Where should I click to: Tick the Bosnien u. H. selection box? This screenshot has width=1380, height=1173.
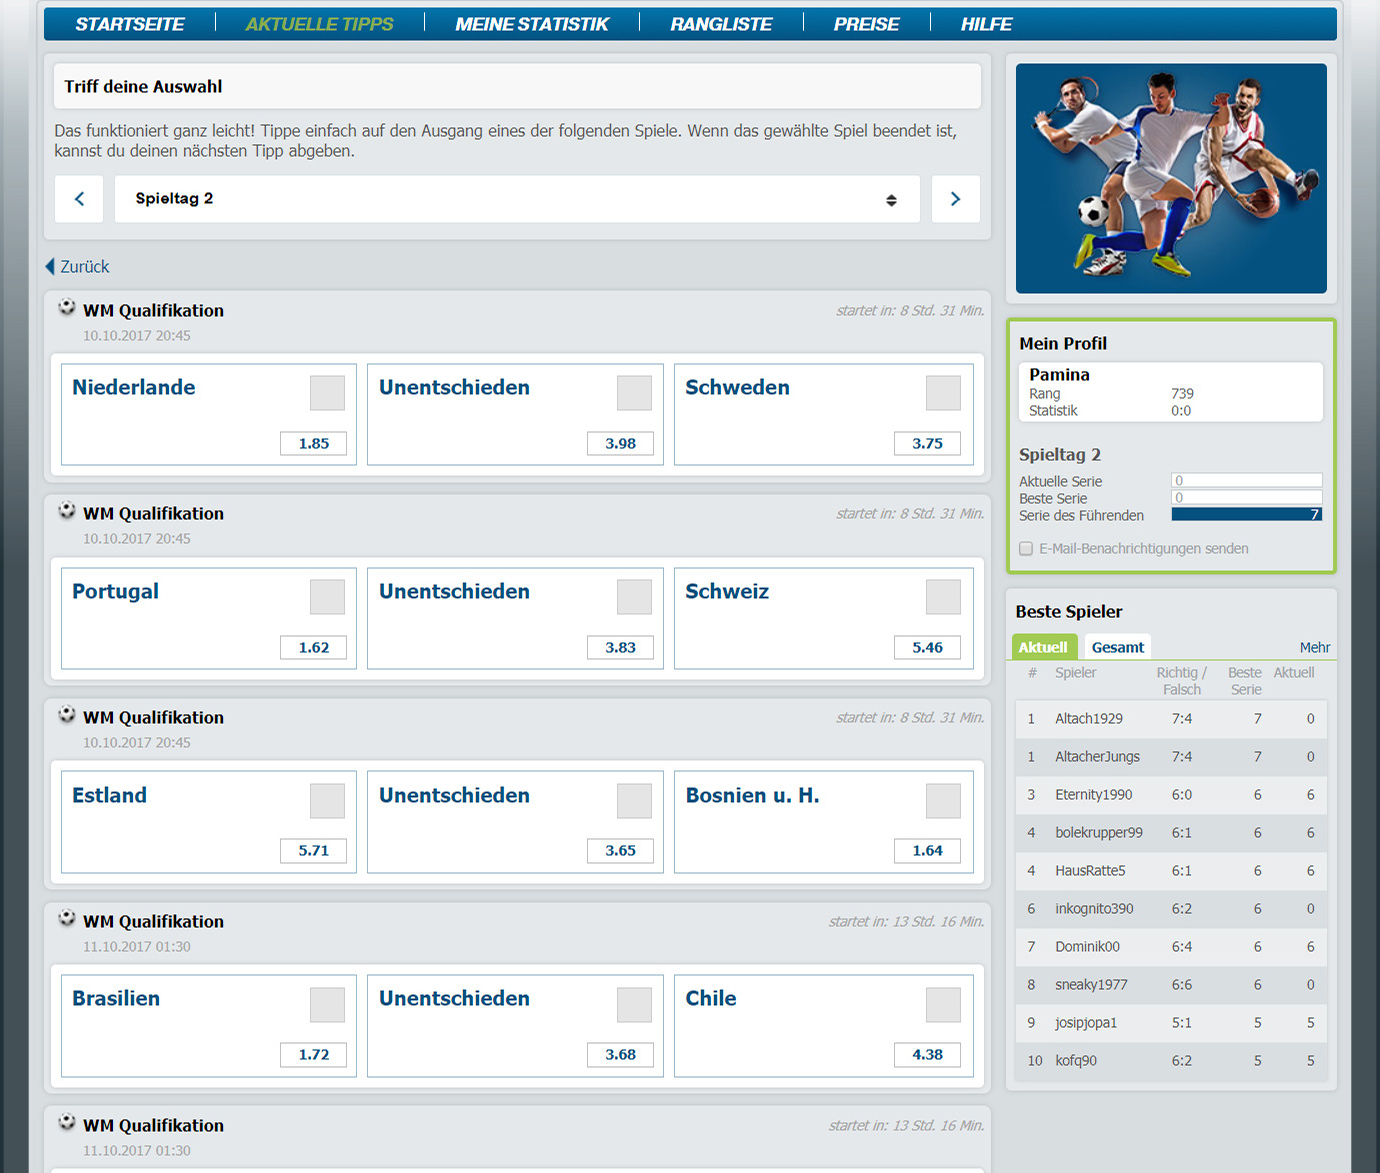(943, 801)
